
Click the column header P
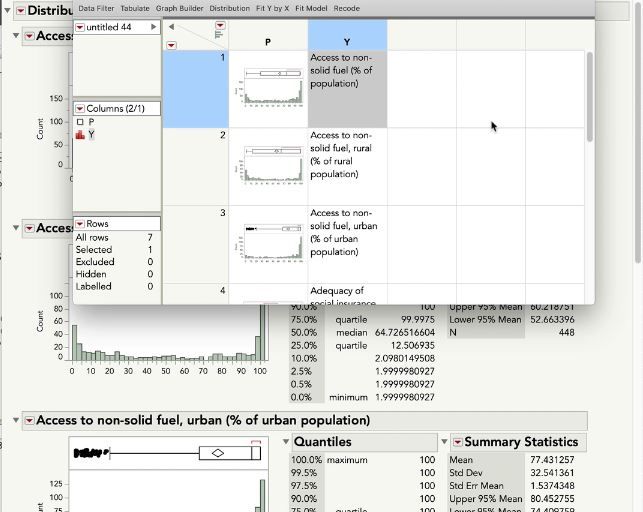click(268, 42)
